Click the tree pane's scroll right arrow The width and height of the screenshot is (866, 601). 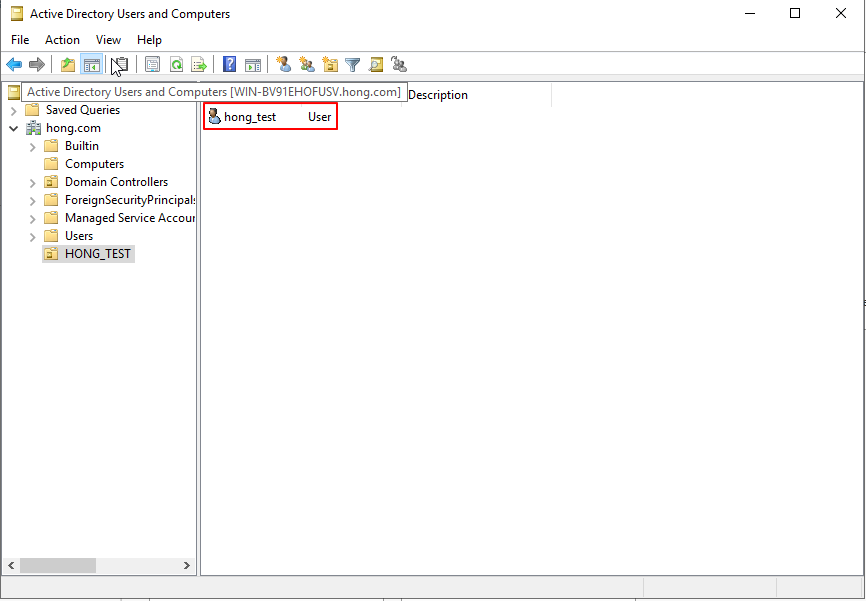point(187,566)
